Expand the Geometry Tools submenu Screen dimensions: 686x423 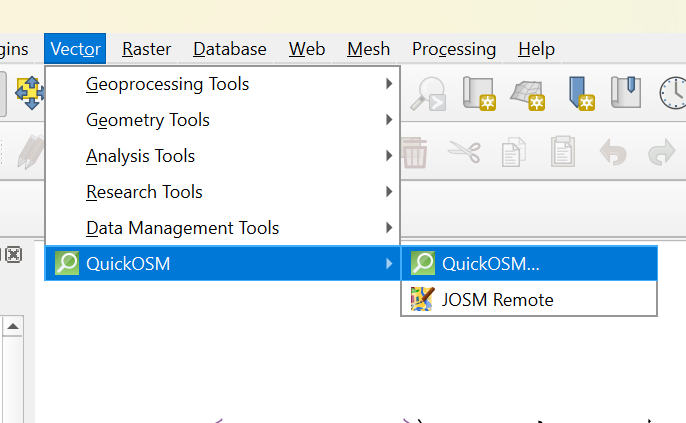[x=223, y=120]
